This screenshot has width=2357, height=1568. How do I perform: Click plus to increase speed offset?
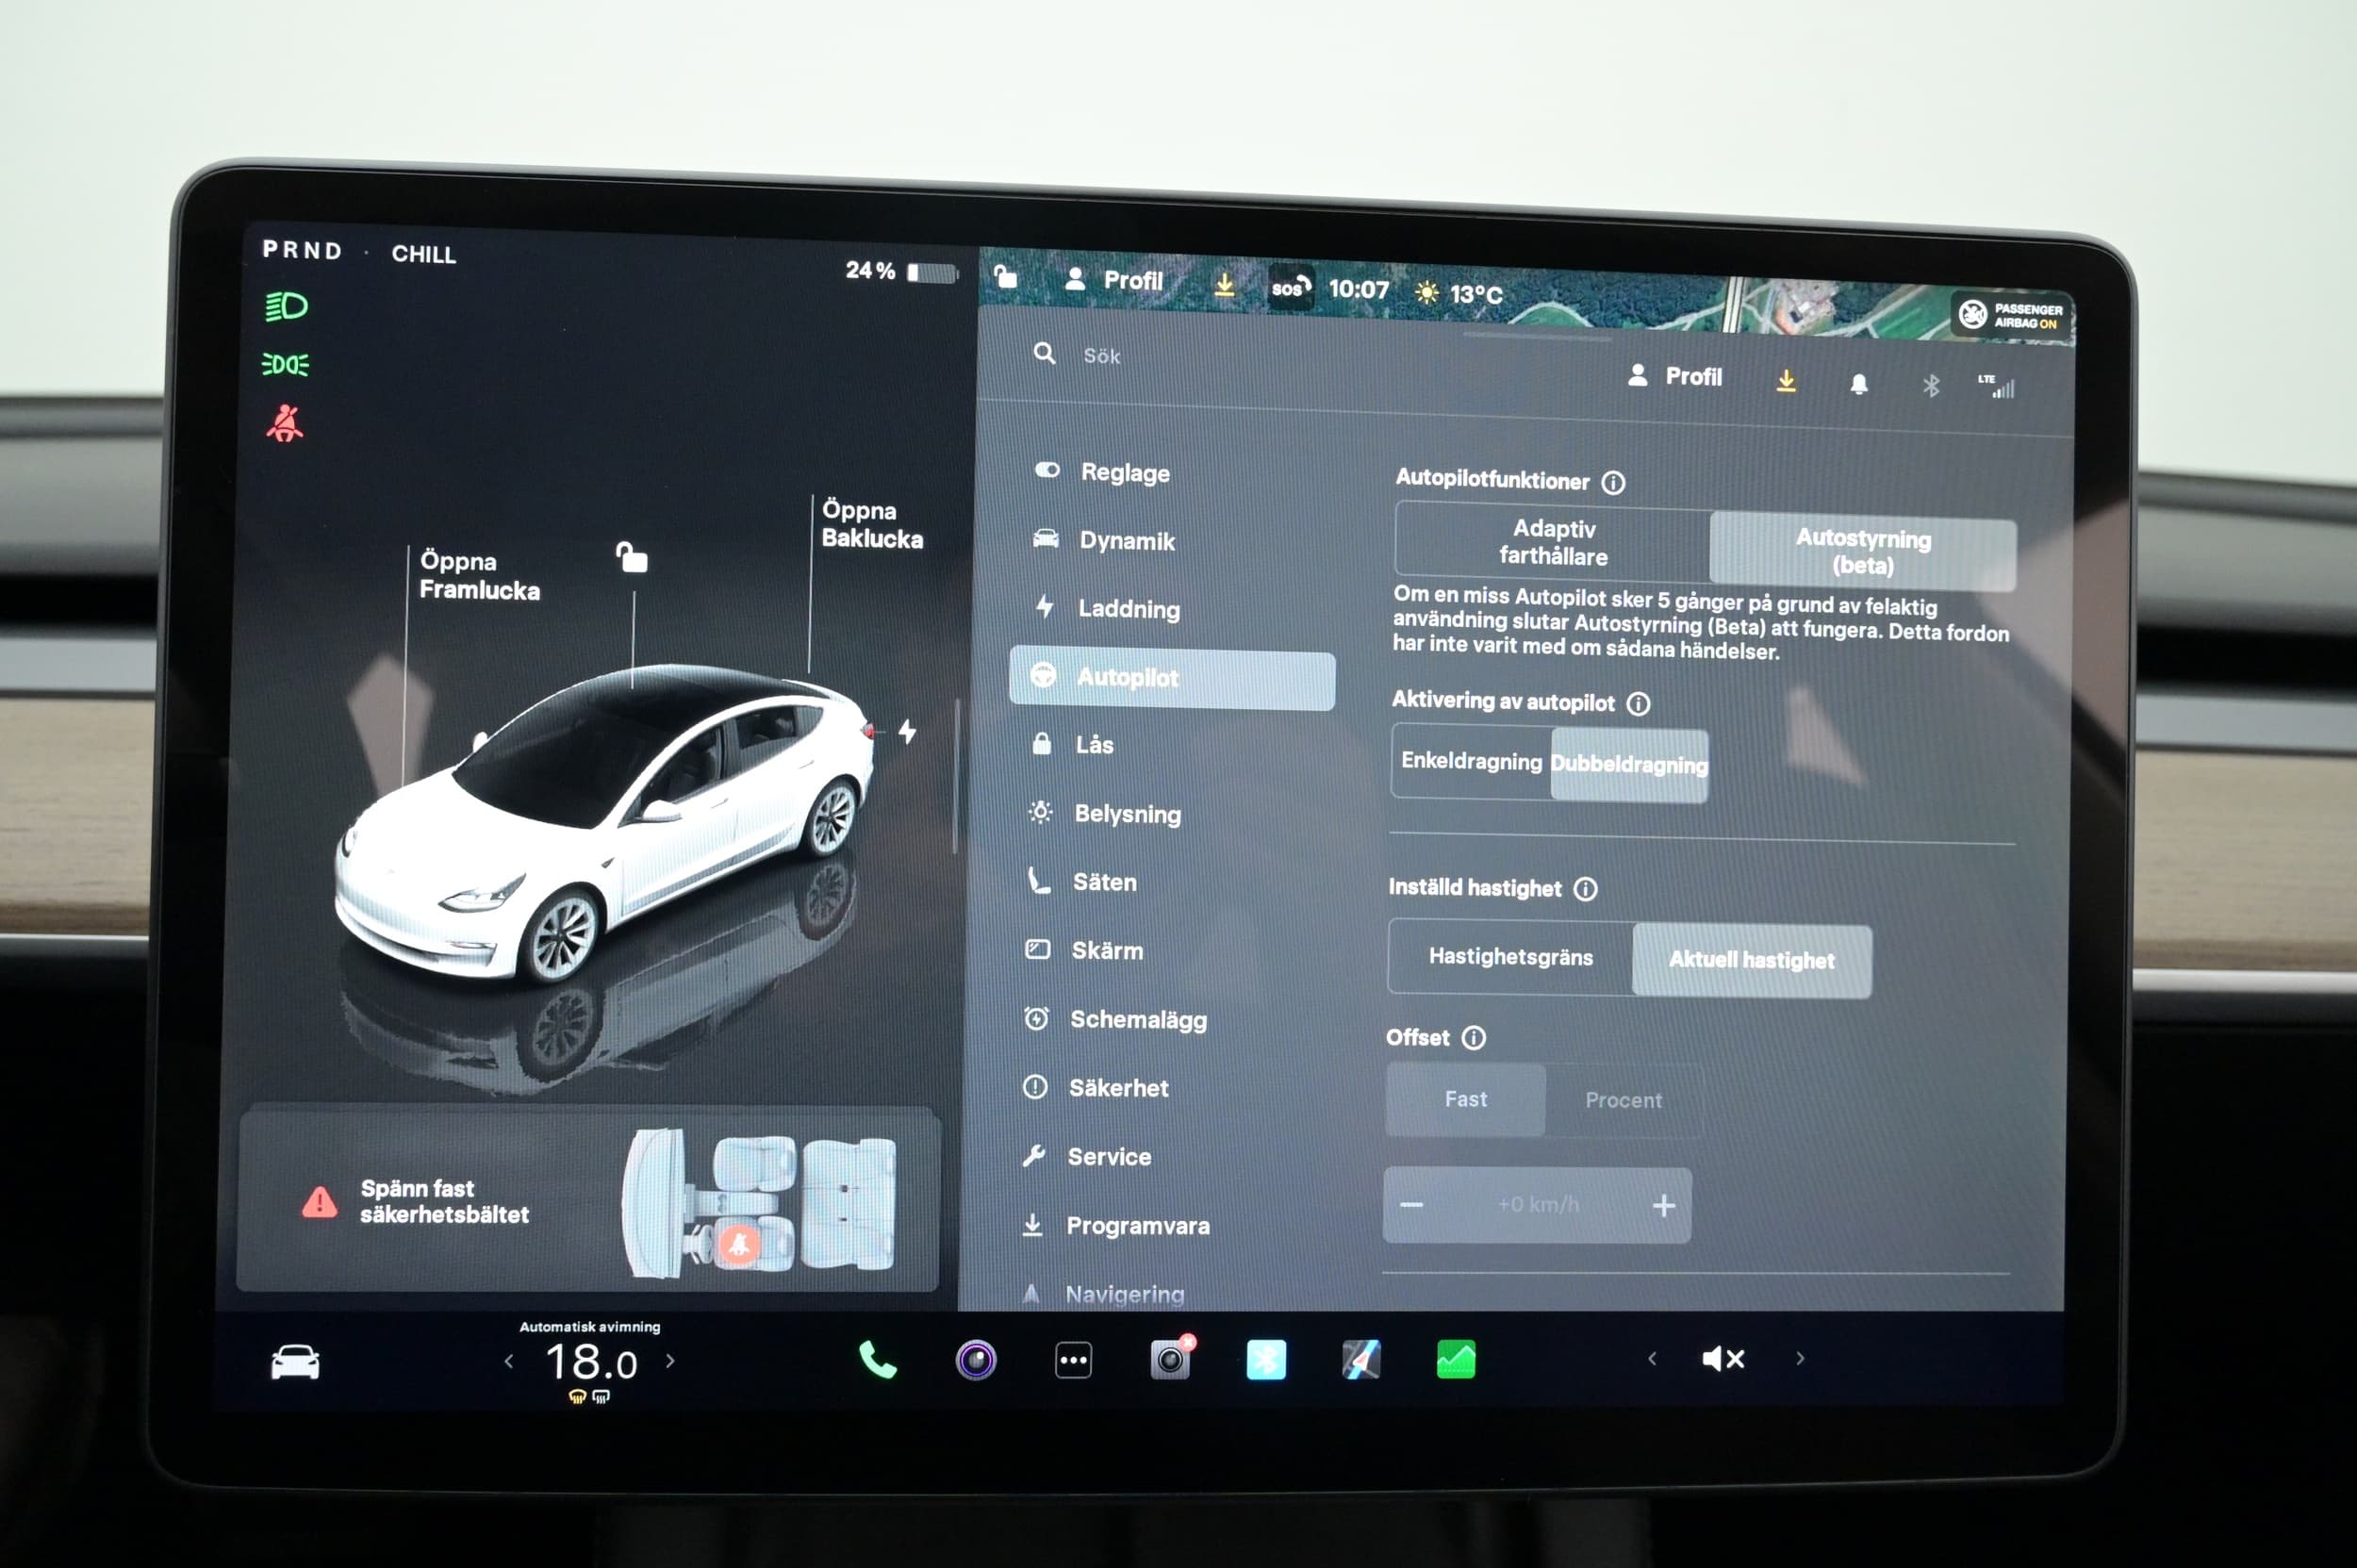[x=1663, y=1206]
